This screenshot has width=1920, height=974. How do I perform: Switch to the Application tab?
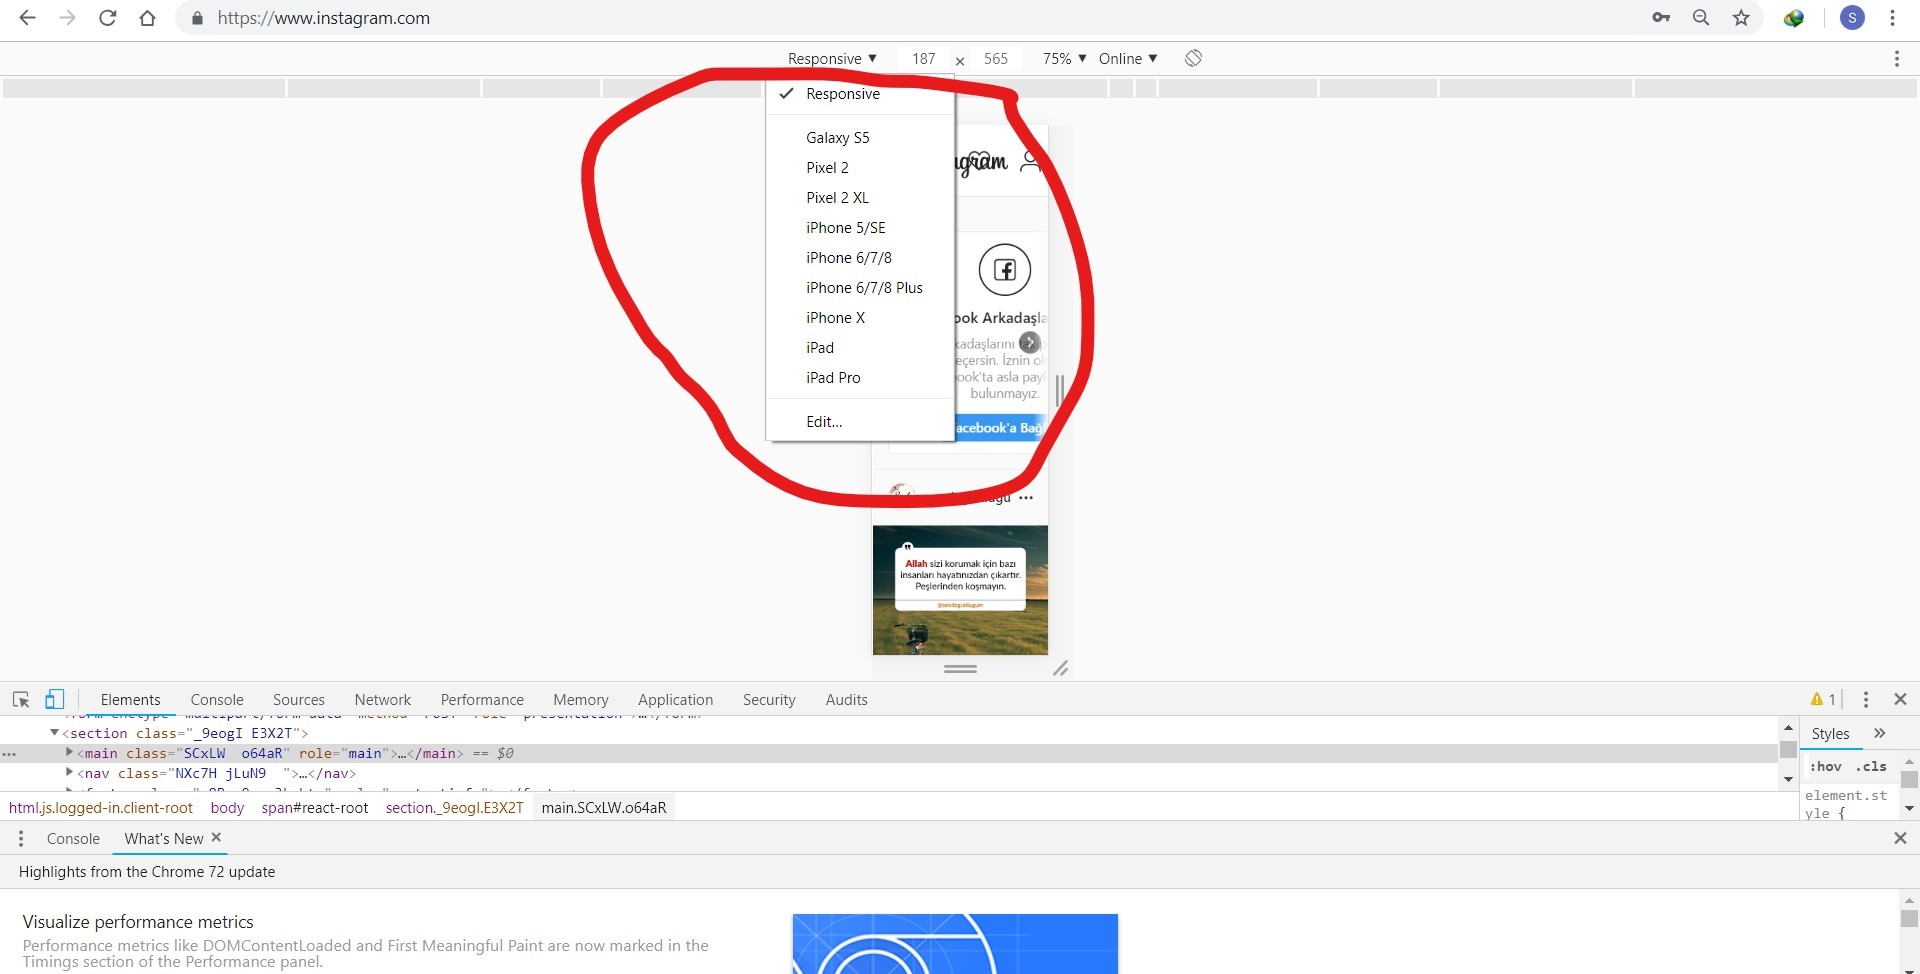point(676,700)
